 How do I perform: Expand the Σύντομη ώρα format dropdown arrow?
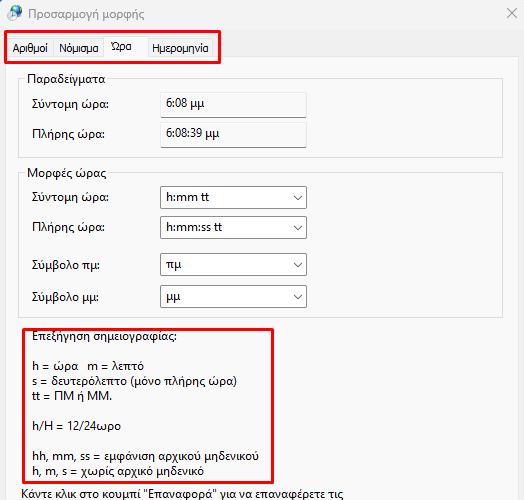pos(297,198)
